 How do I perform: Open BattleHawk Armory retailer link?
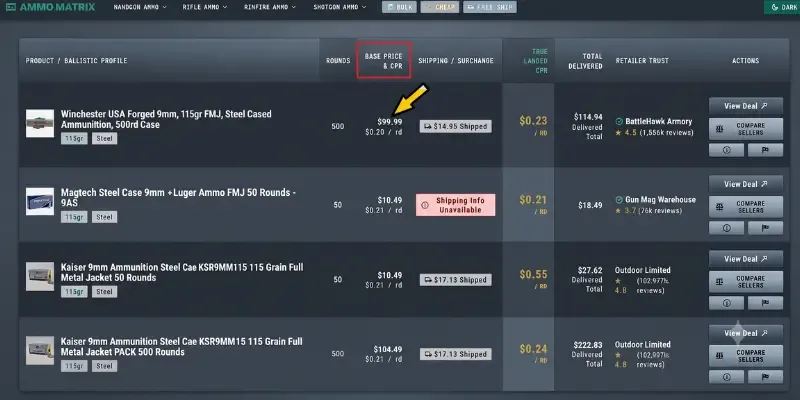[x=658, y=121]
